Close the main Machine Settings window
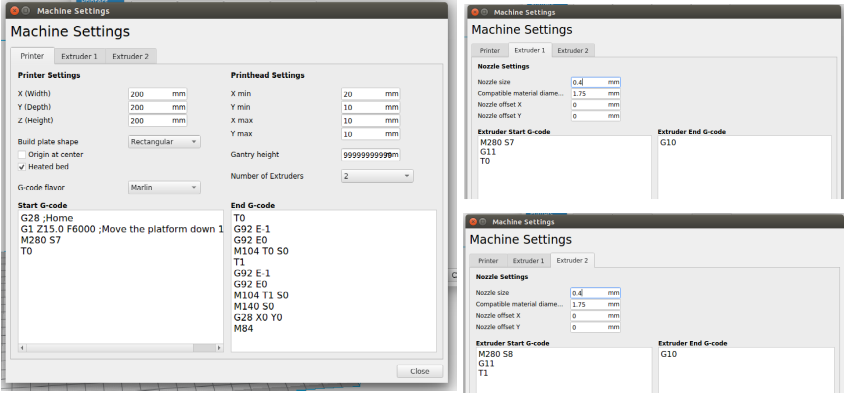This screenshot has width=844, height=393. [x=15, y=11]
